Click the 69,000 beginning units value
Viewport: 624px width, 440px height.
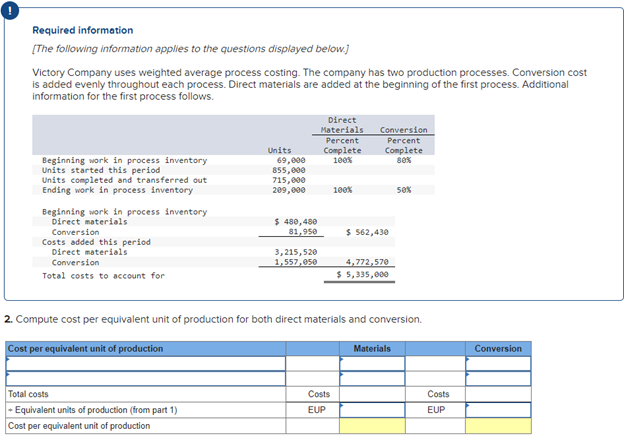tap(291, 160)
